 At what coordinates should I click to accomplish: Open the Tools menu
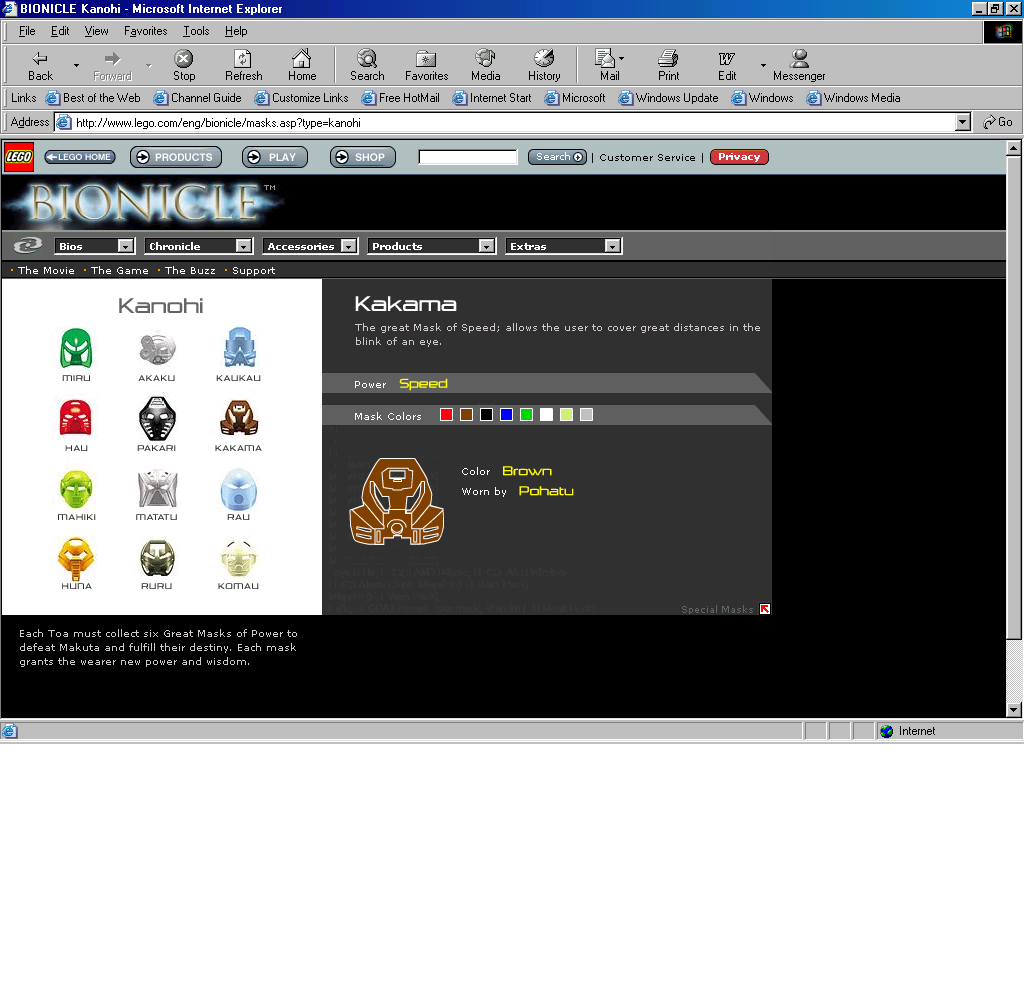click(x=196, y=31)
